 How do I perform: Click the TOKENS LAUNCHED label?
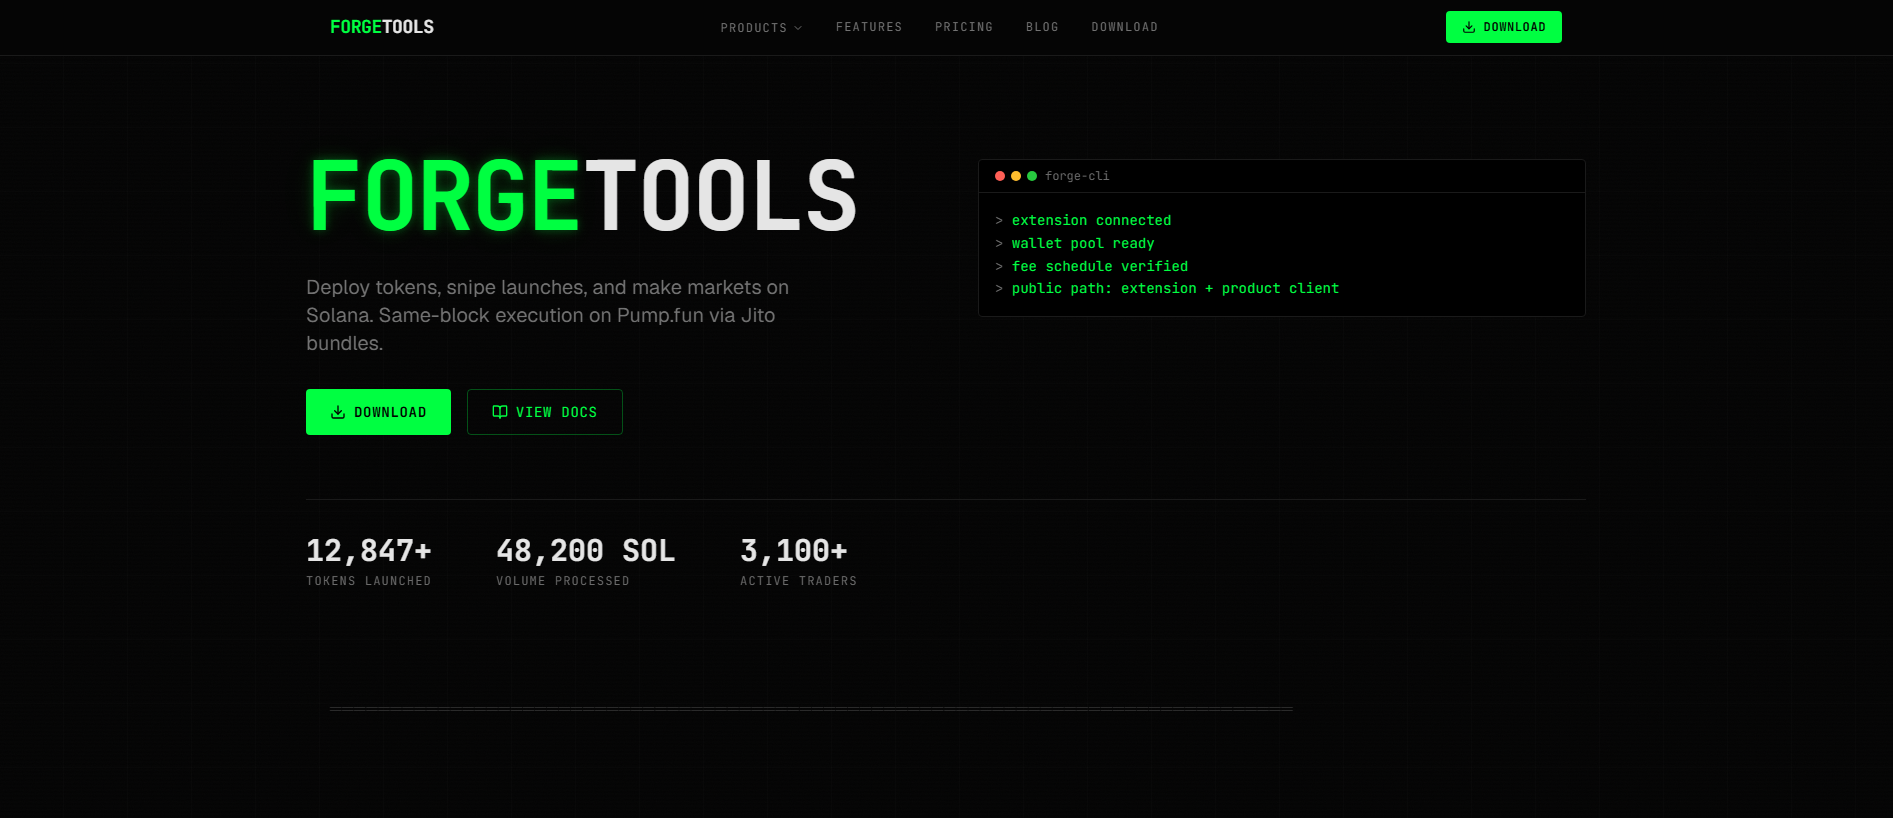click(x=369, y=581)
